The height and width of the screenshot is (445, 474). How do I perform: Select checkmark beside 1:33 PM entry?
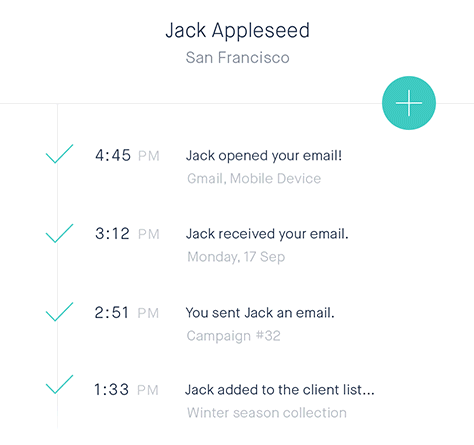(x=59, y=384)
